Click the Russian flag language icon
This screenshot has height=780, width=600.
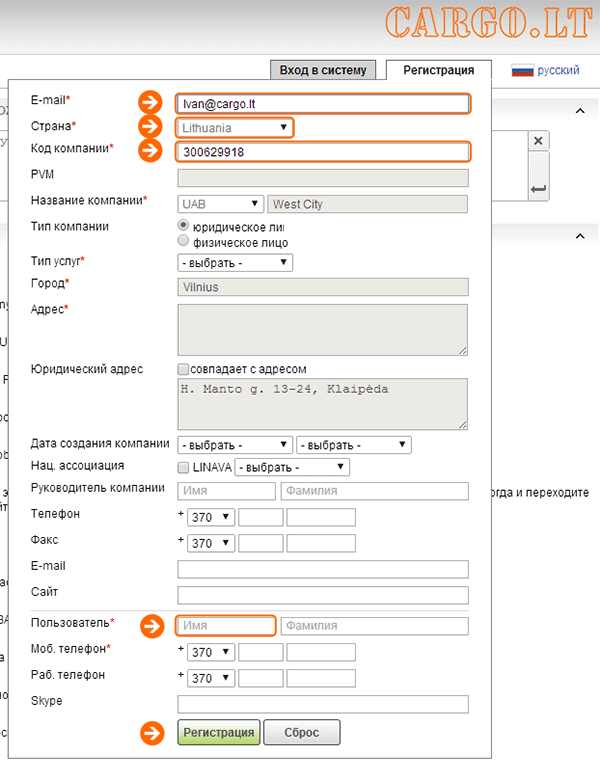coord(522,71)
